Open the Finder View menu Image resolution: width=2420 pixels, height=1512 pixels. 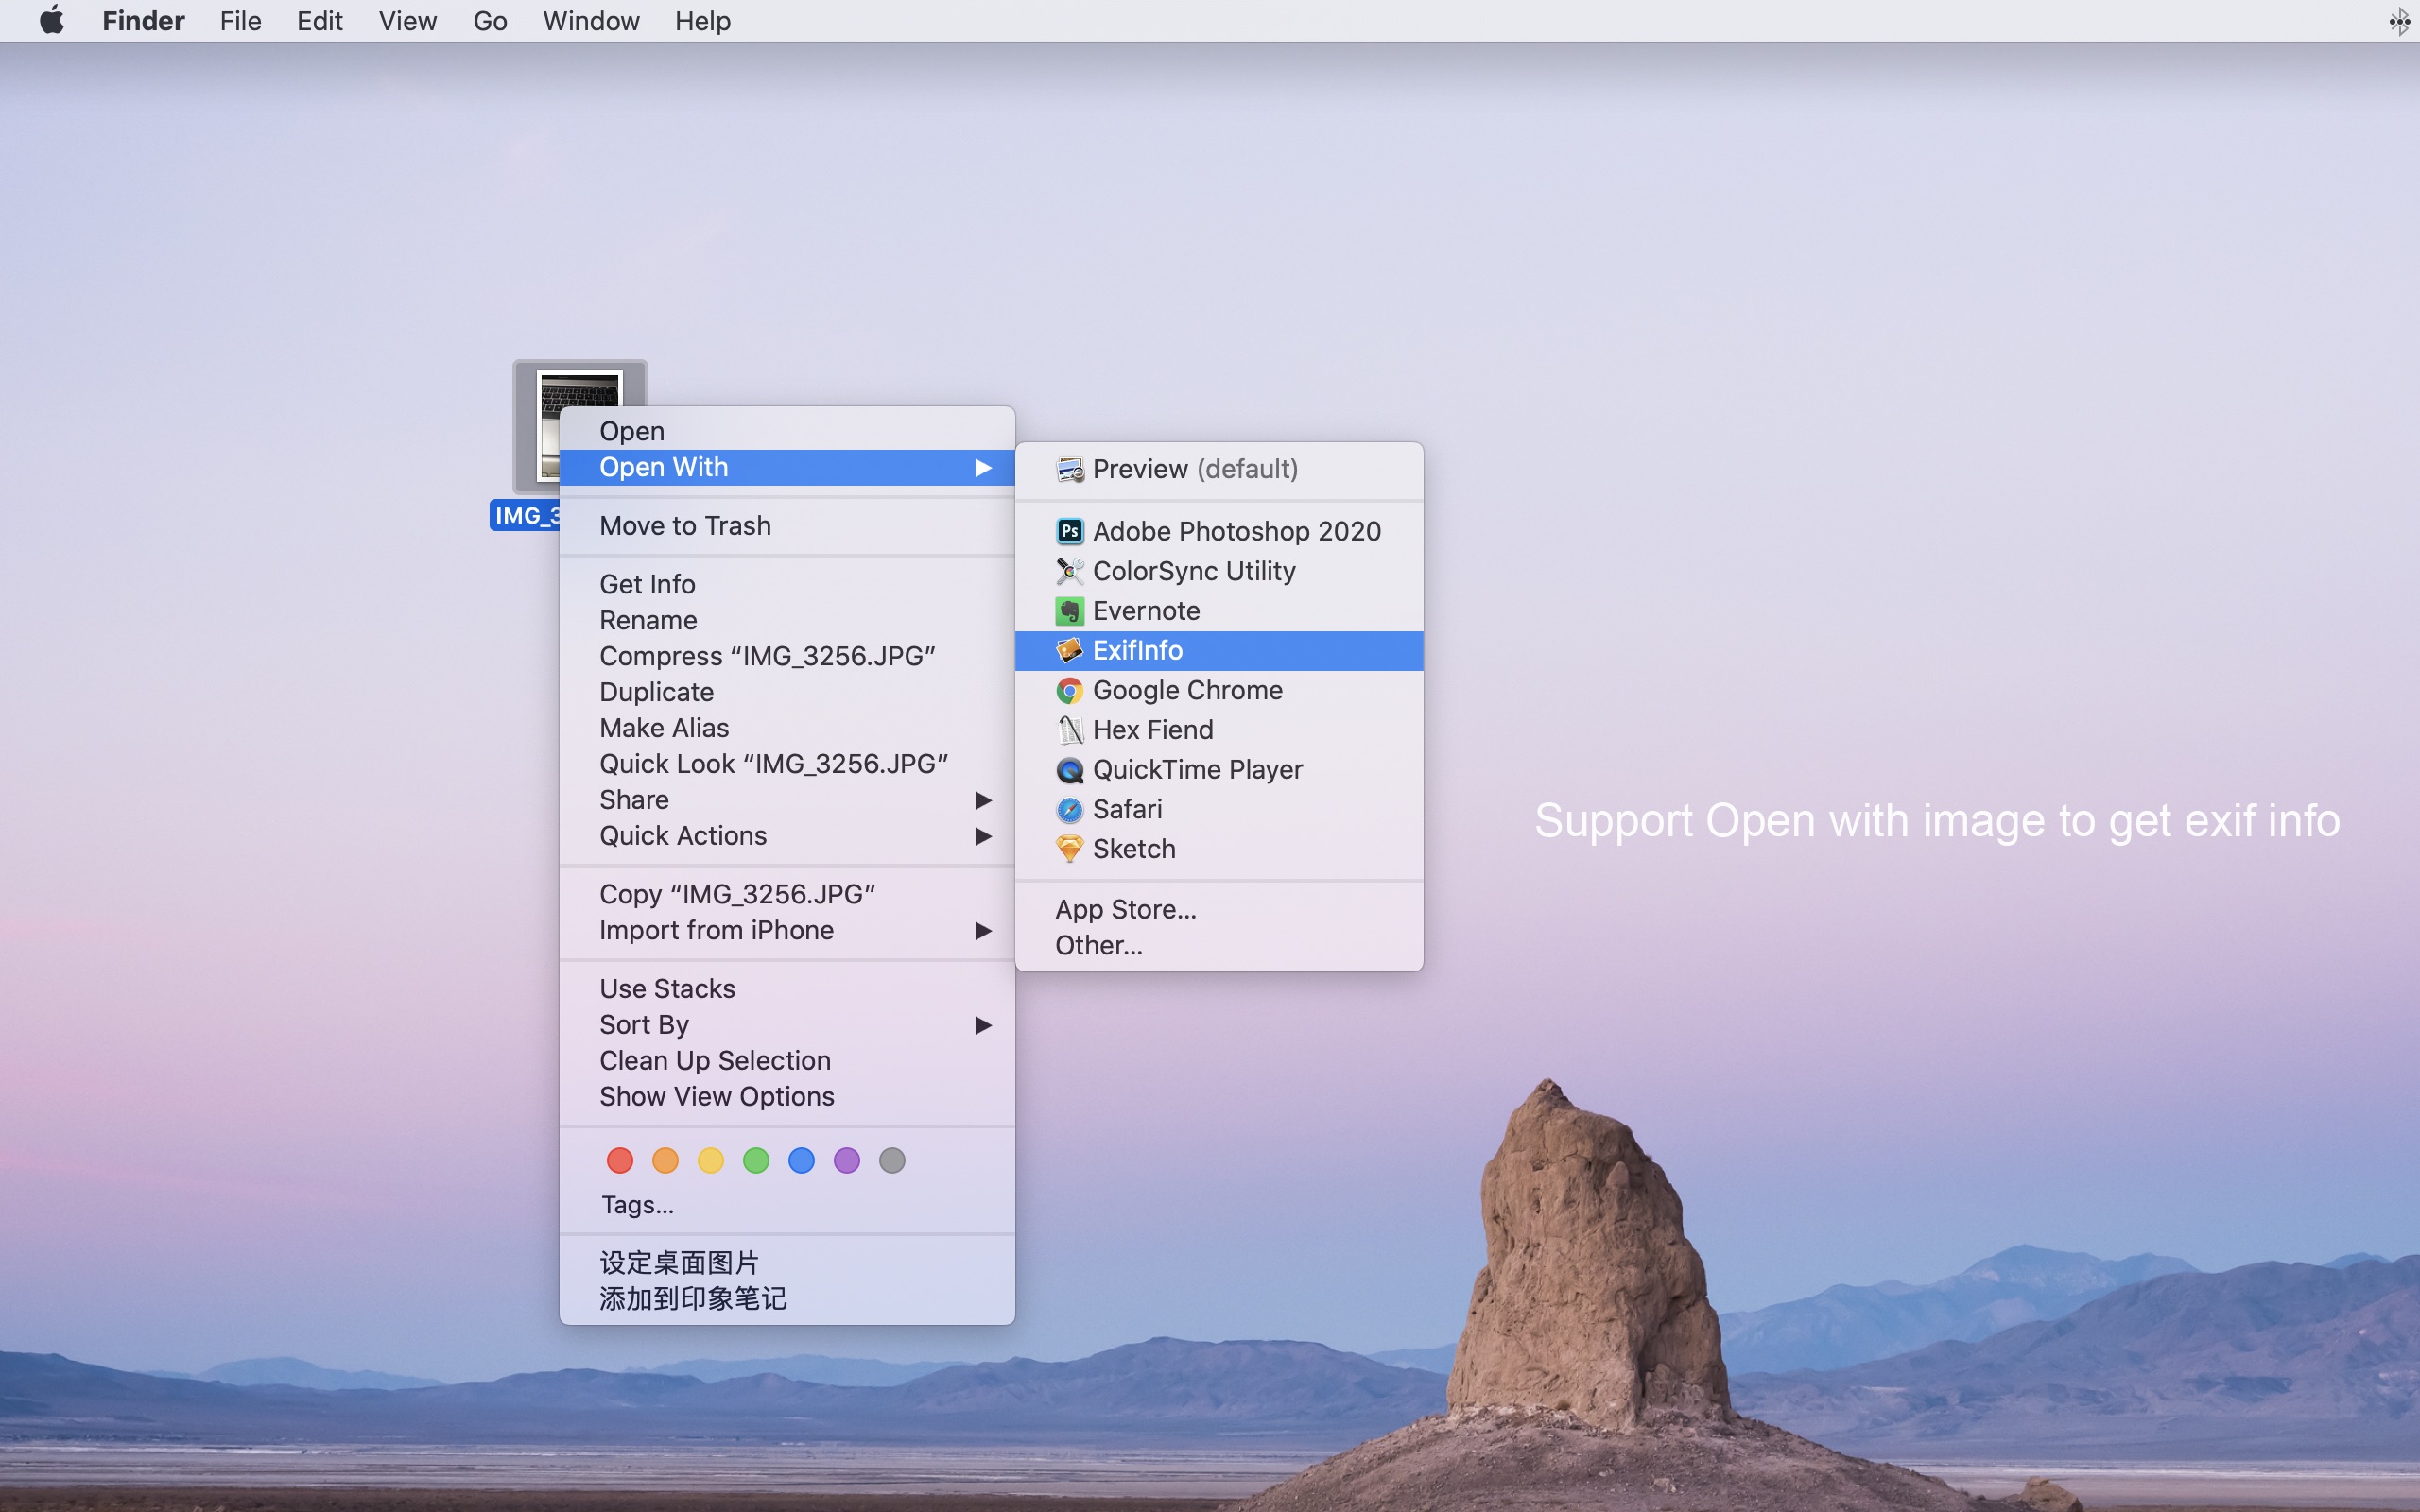coord(407,20)
